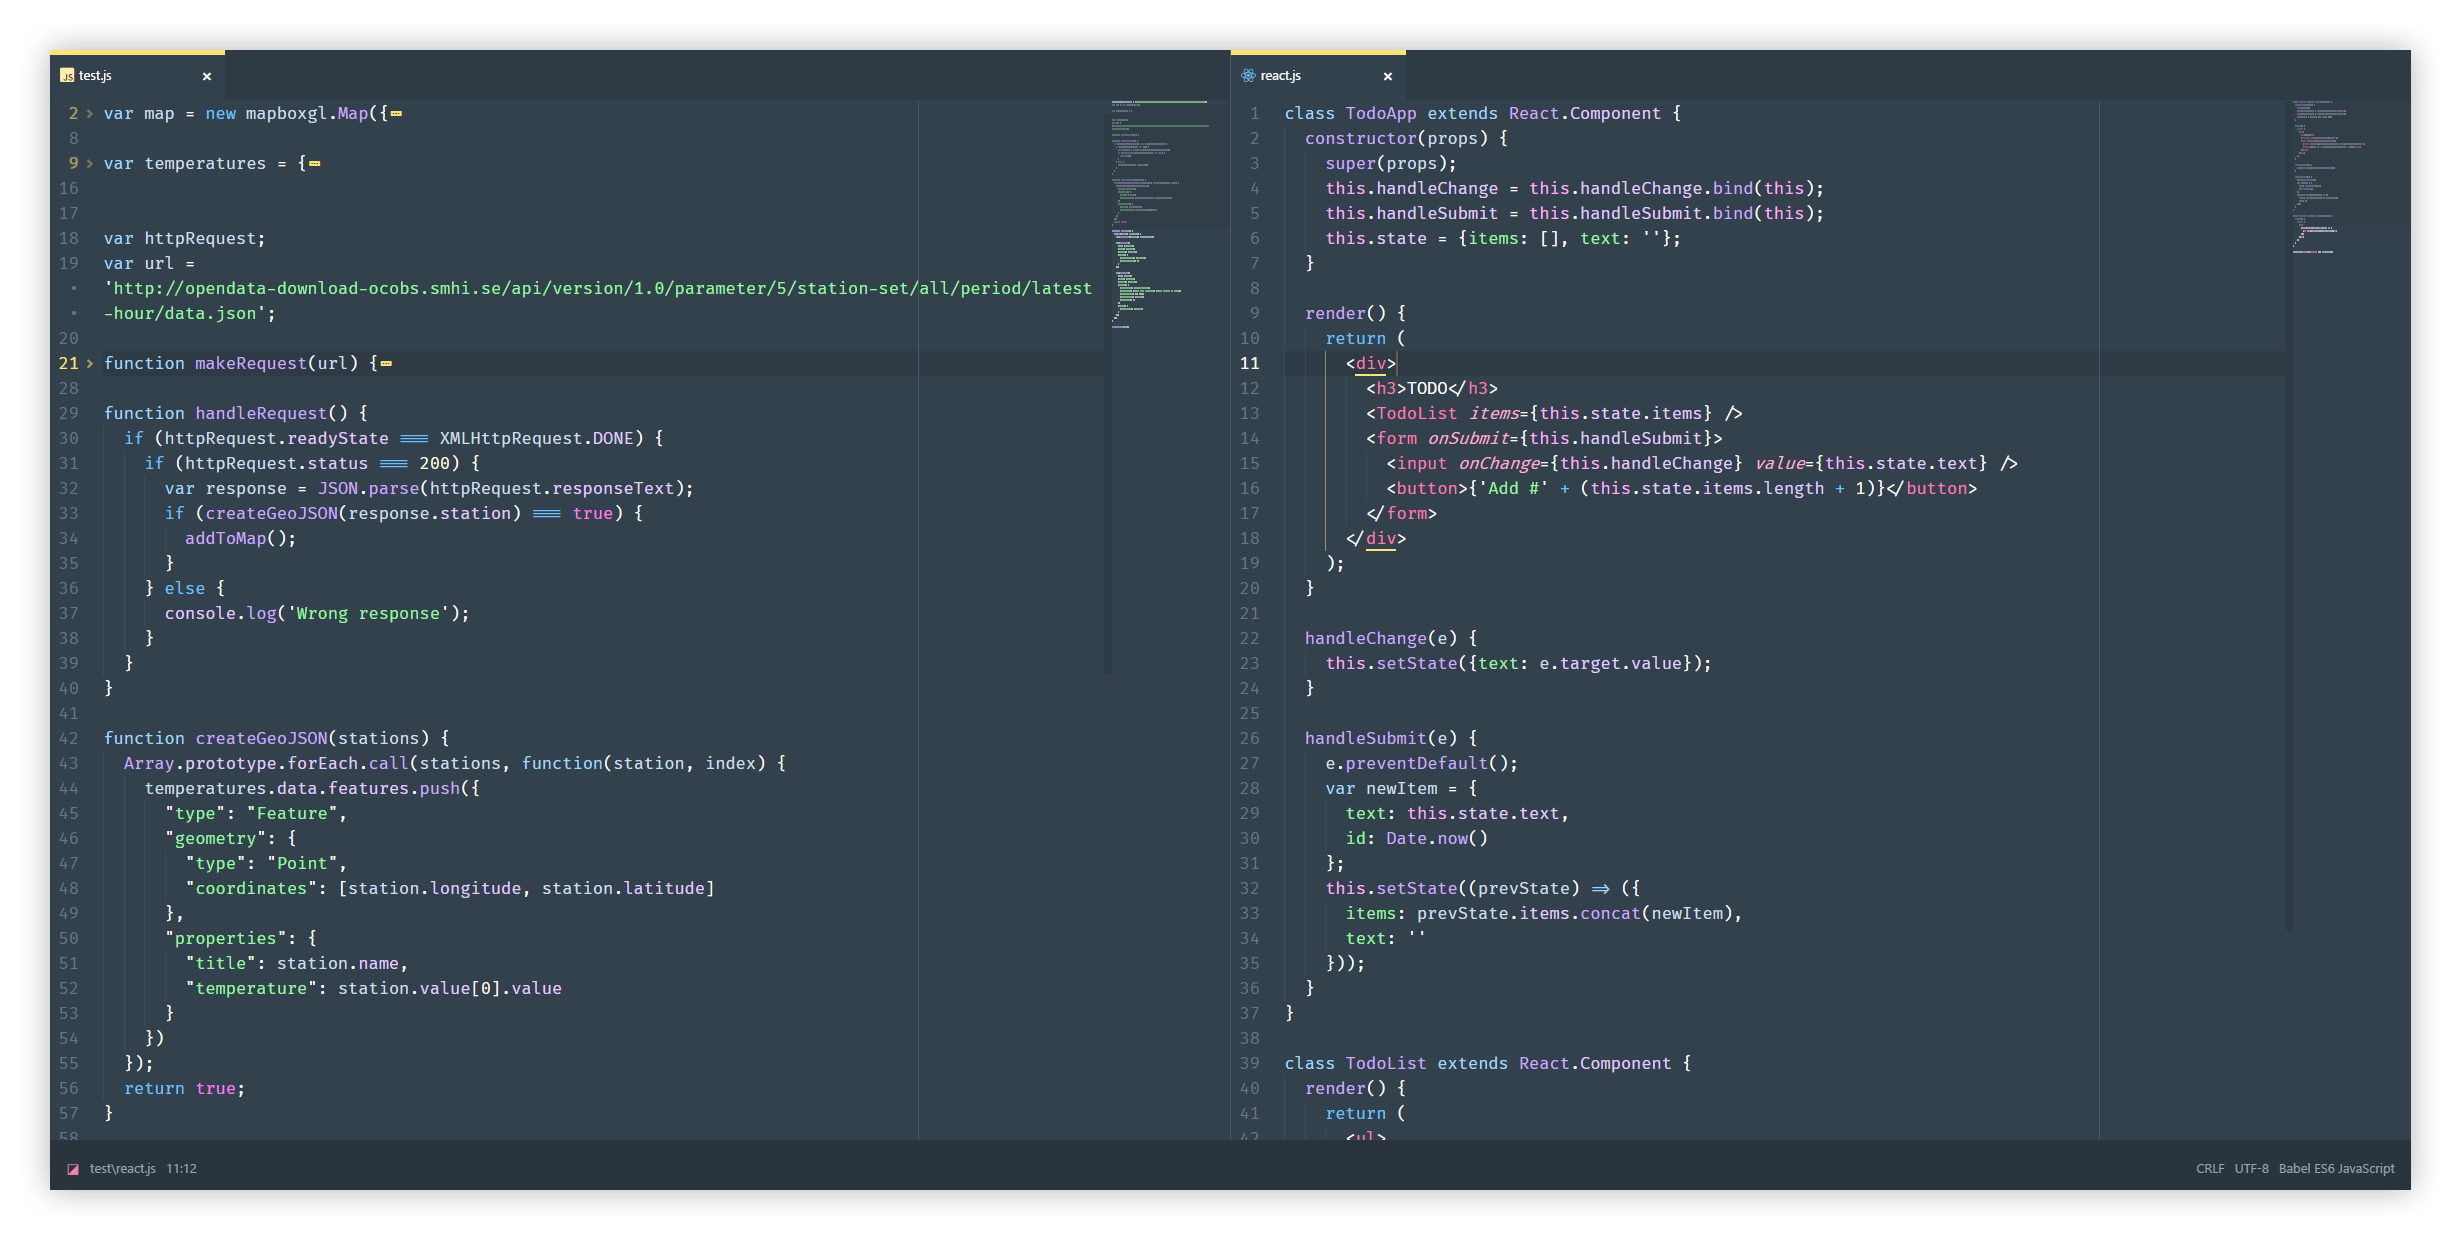
Task: Click the left editor vertical scrollbar
Action: (x=1108, y=400)
